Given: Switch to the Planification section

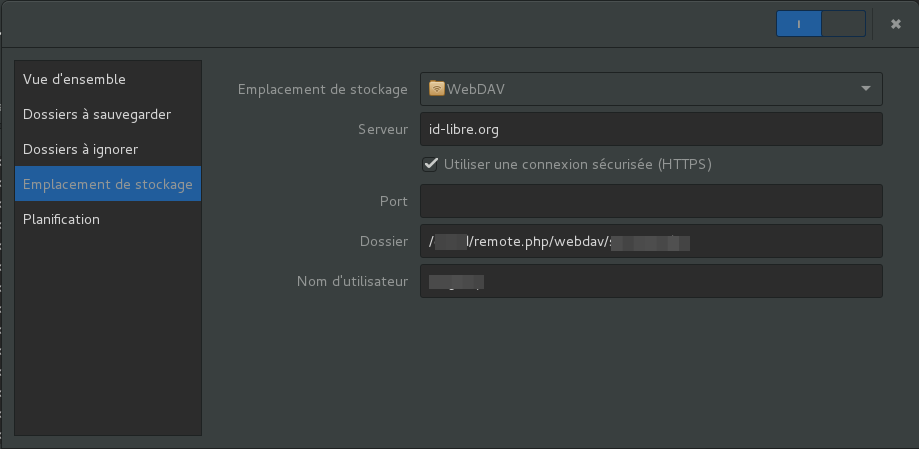Looking at the screenshot, I should pyautogui.click(x=62, y=219).
